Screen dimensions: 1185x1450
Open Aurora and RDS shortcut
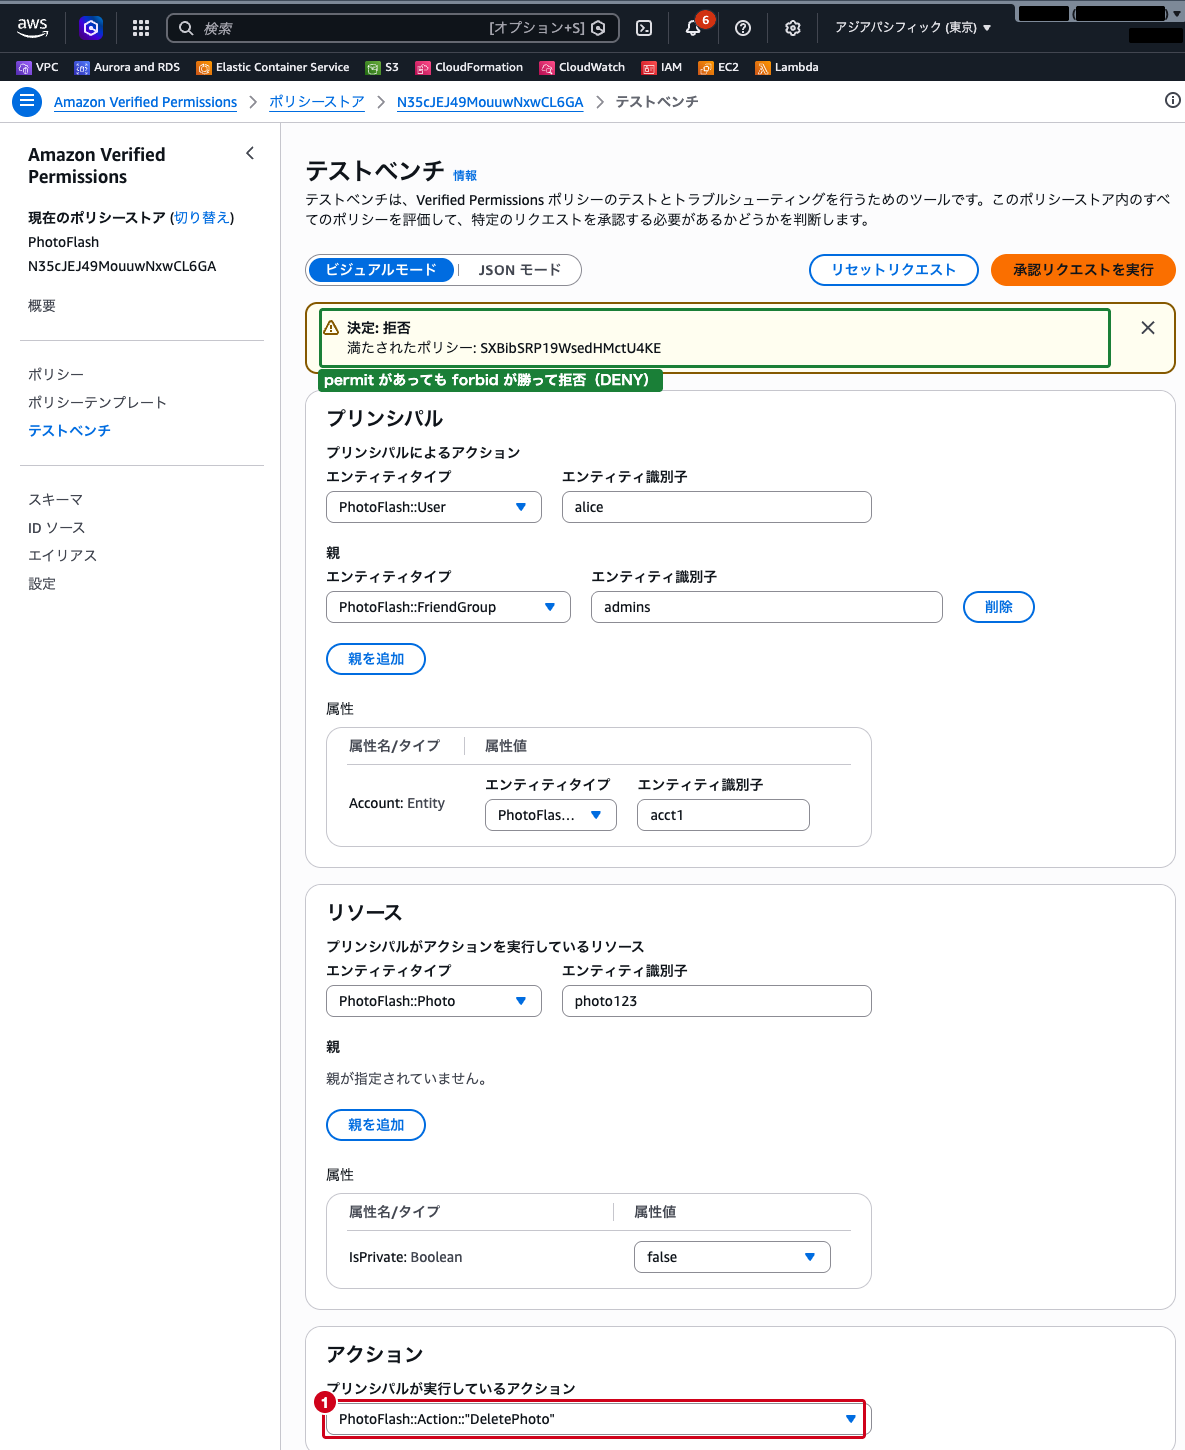point(127,67)
